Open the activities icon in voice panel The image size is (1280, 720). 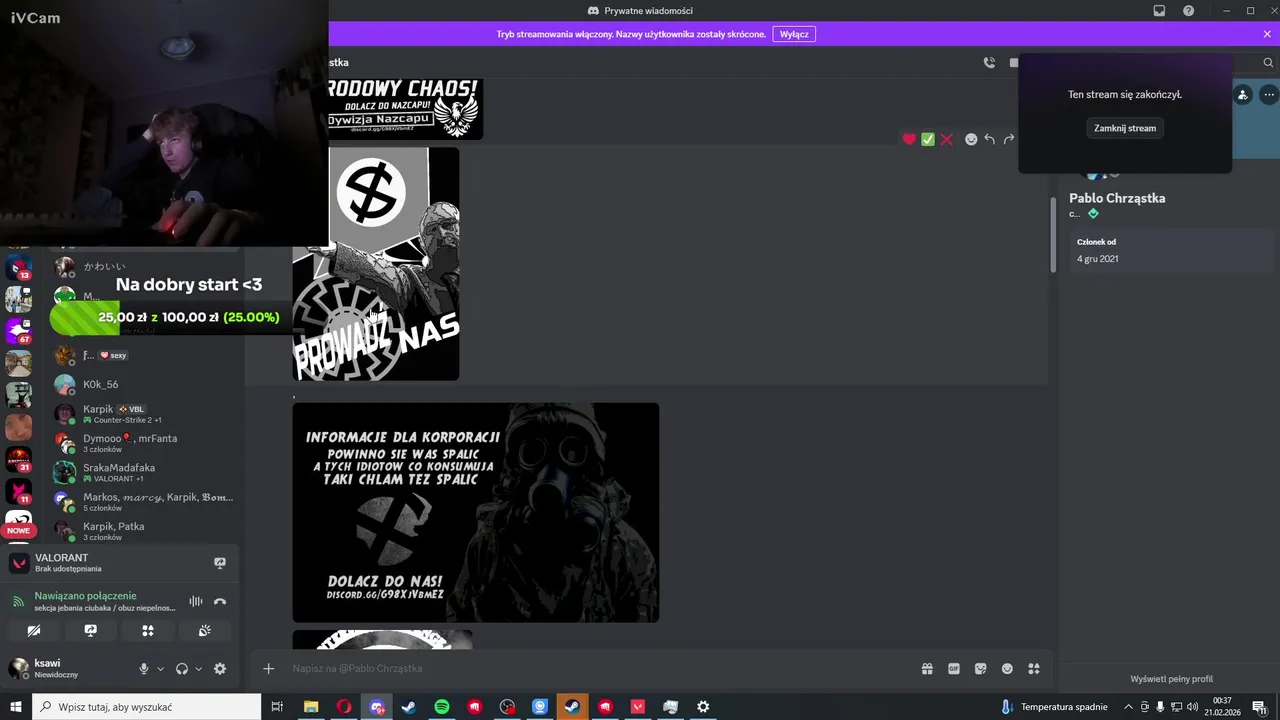148,630
